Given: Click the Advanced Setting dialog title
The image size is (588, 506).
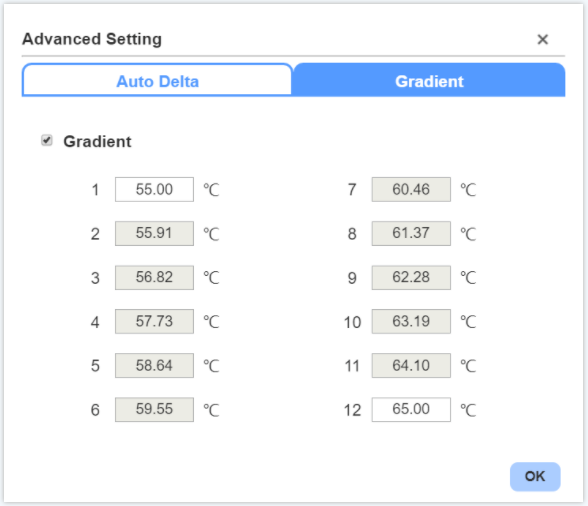Looking at the screenshot, I should [x=92, y=39].
